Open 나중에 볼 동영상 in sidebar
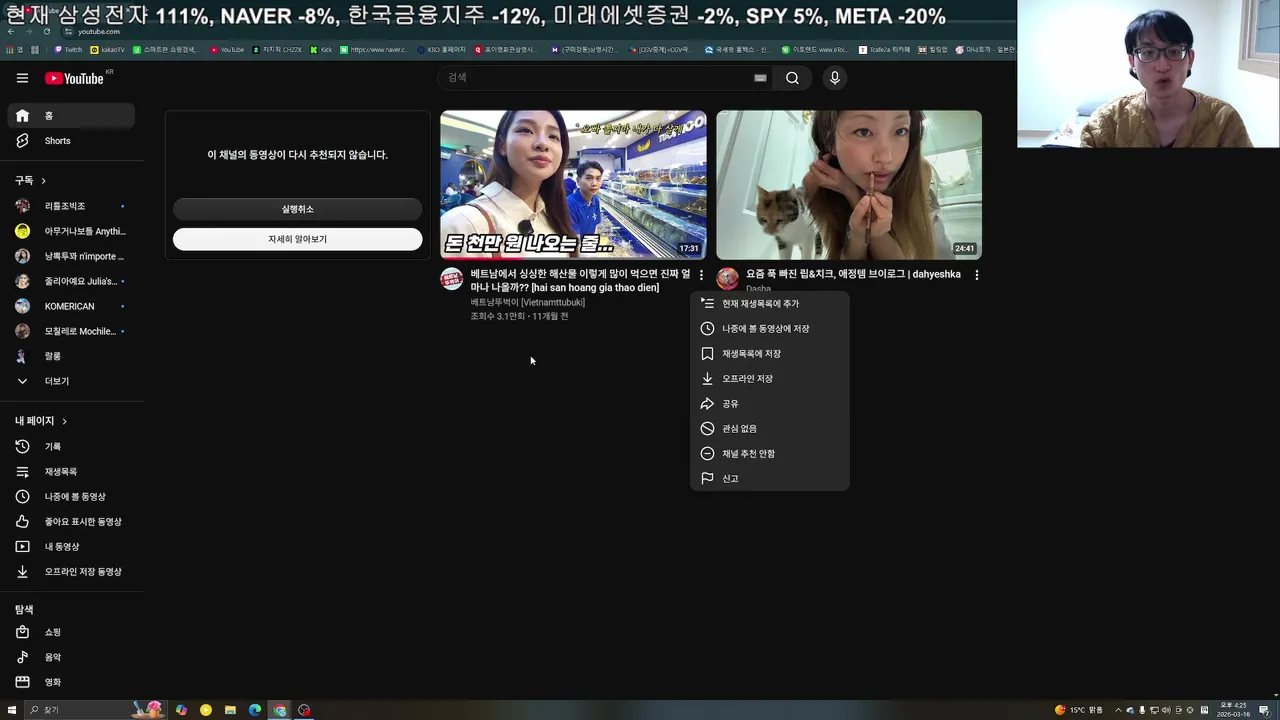This screenshot has height=720, width=1280. pos(70,497)
